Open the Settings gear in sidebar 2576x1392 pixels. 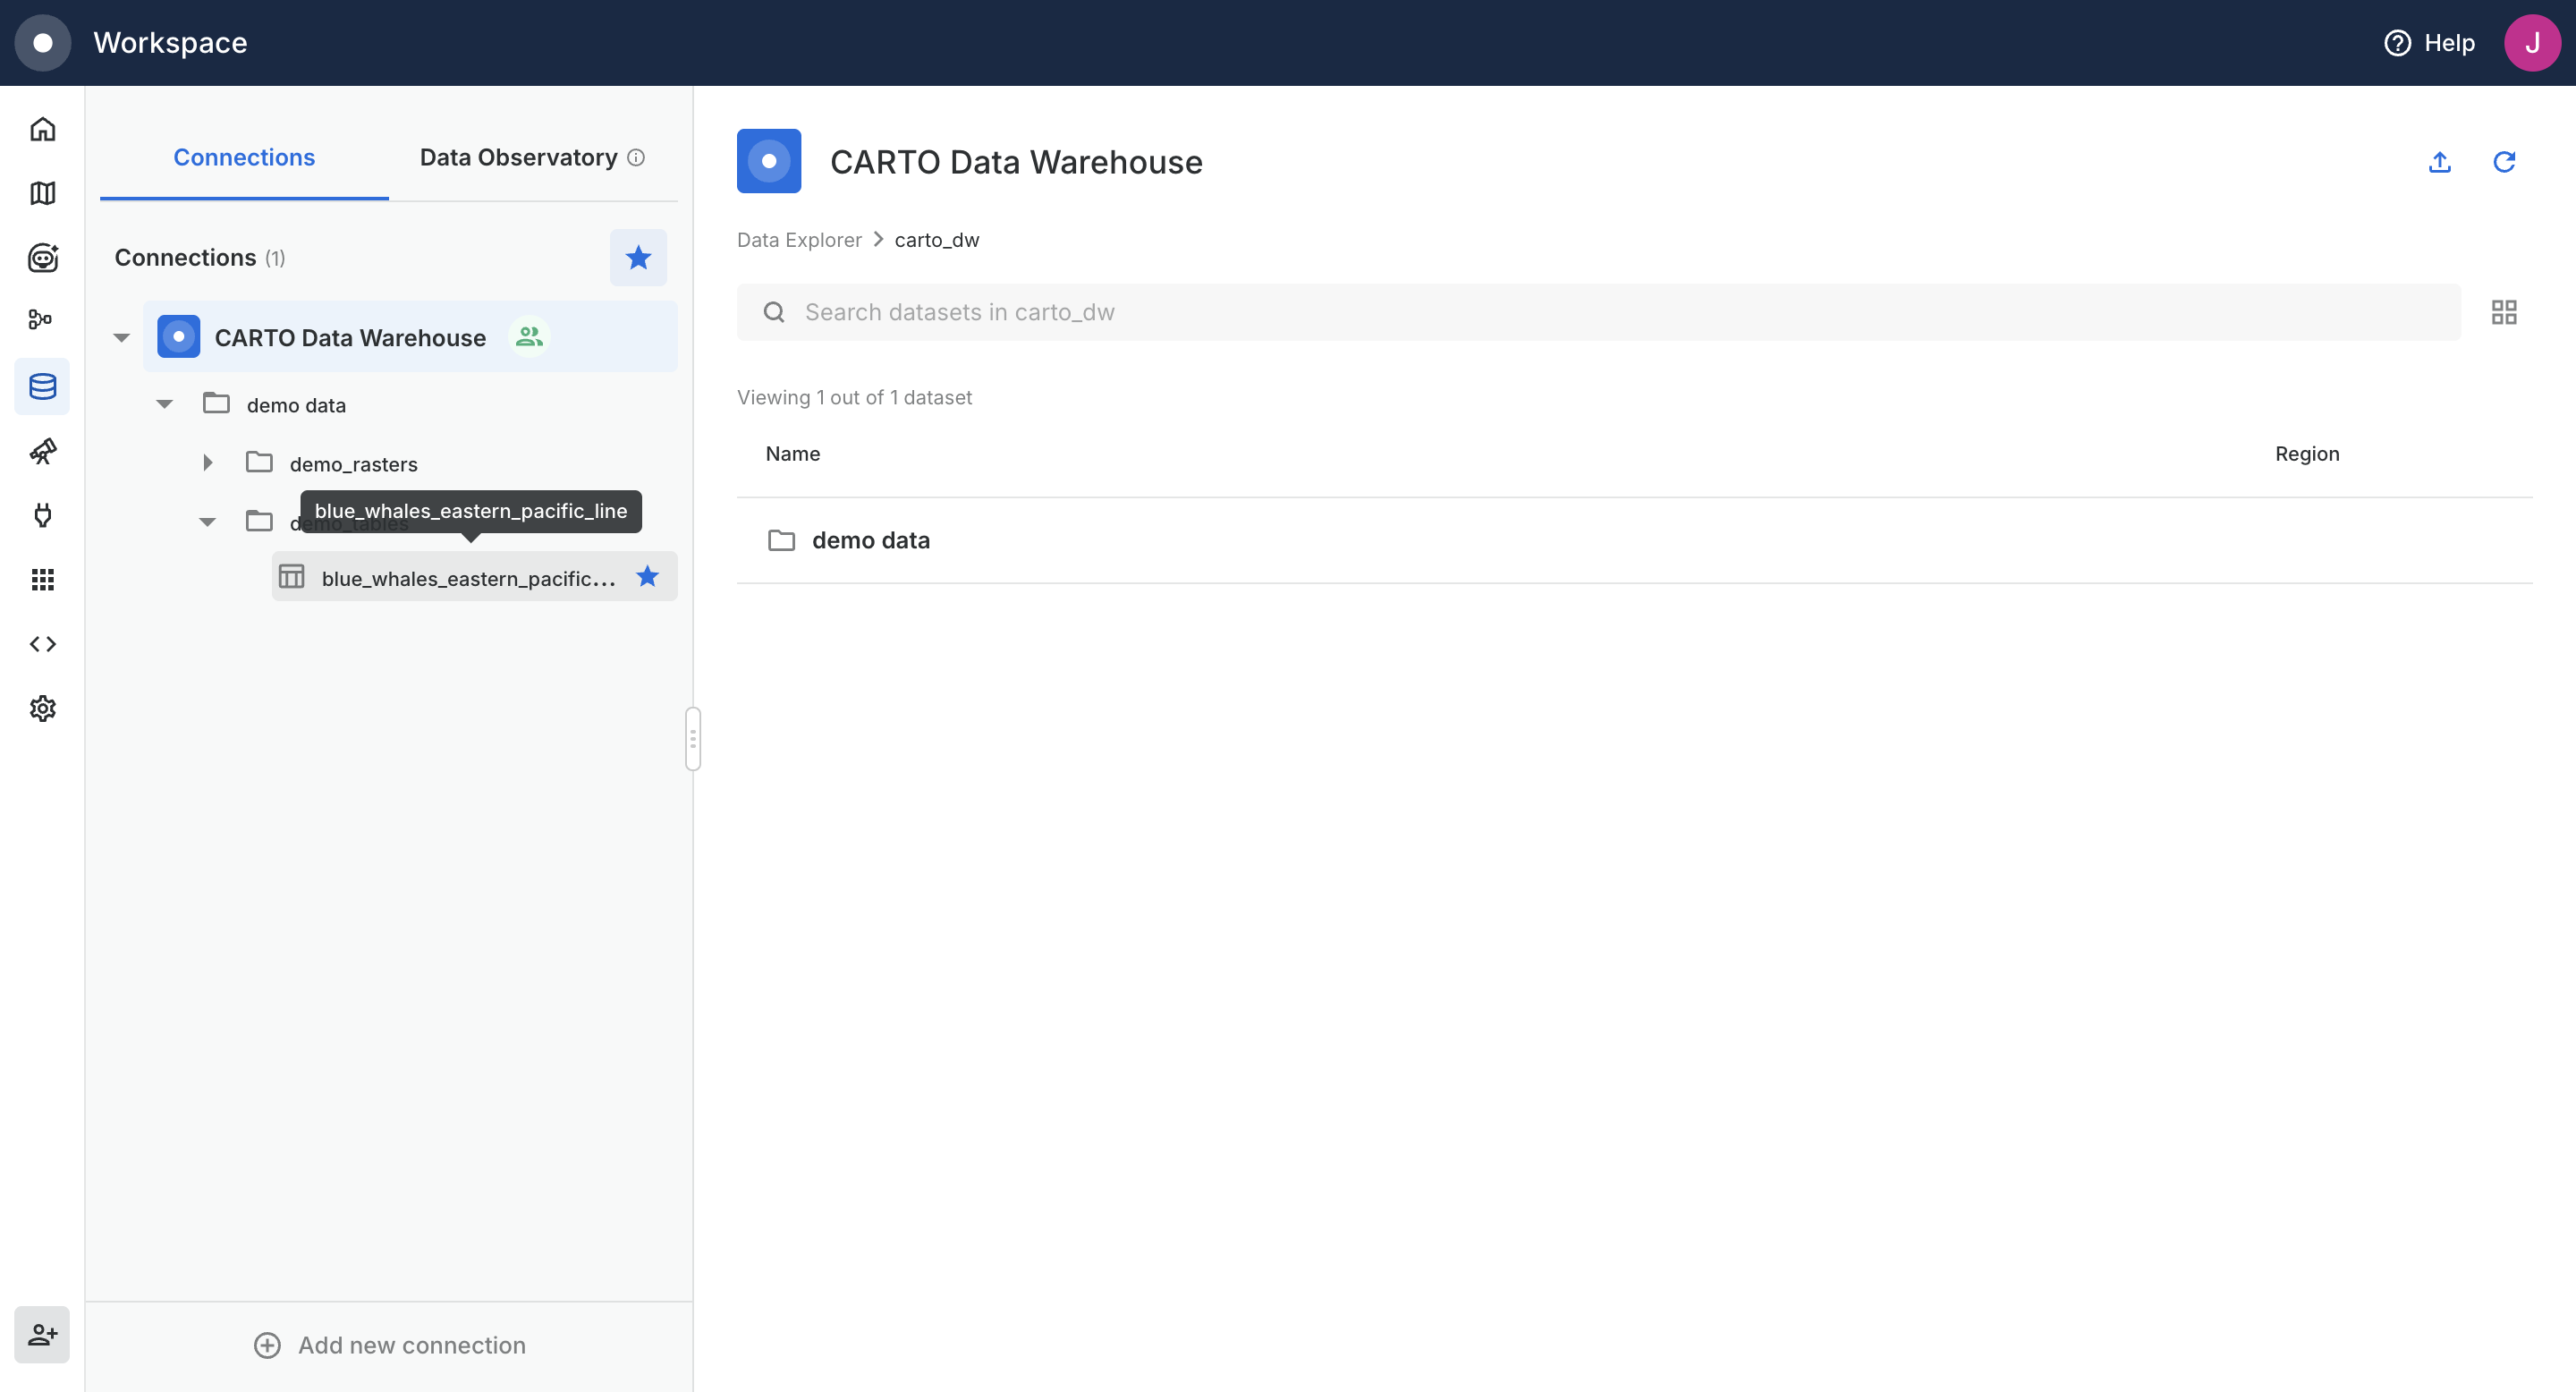(42, 708)
